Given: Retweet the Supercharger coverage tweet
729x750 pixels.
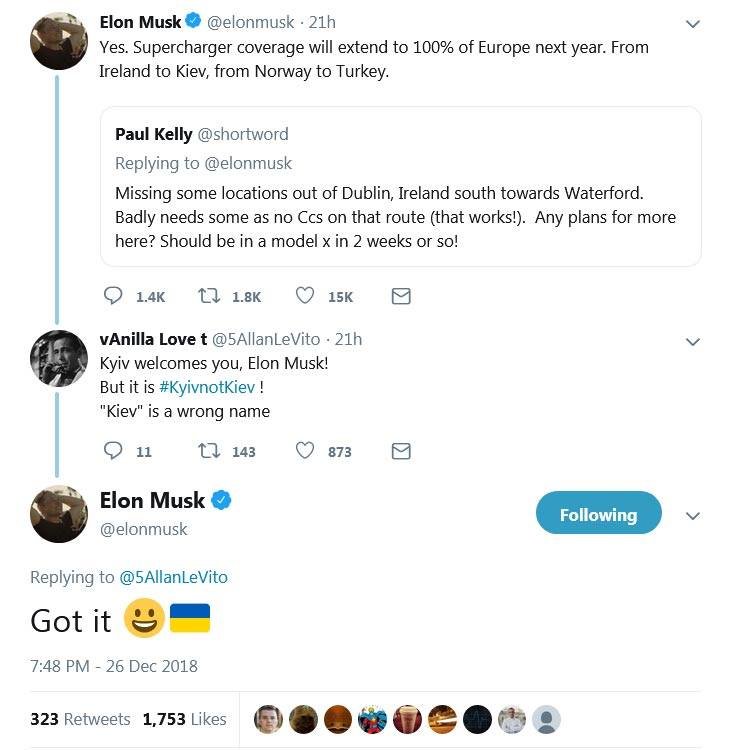Looking at the screenshot, I should click(211, 296).
